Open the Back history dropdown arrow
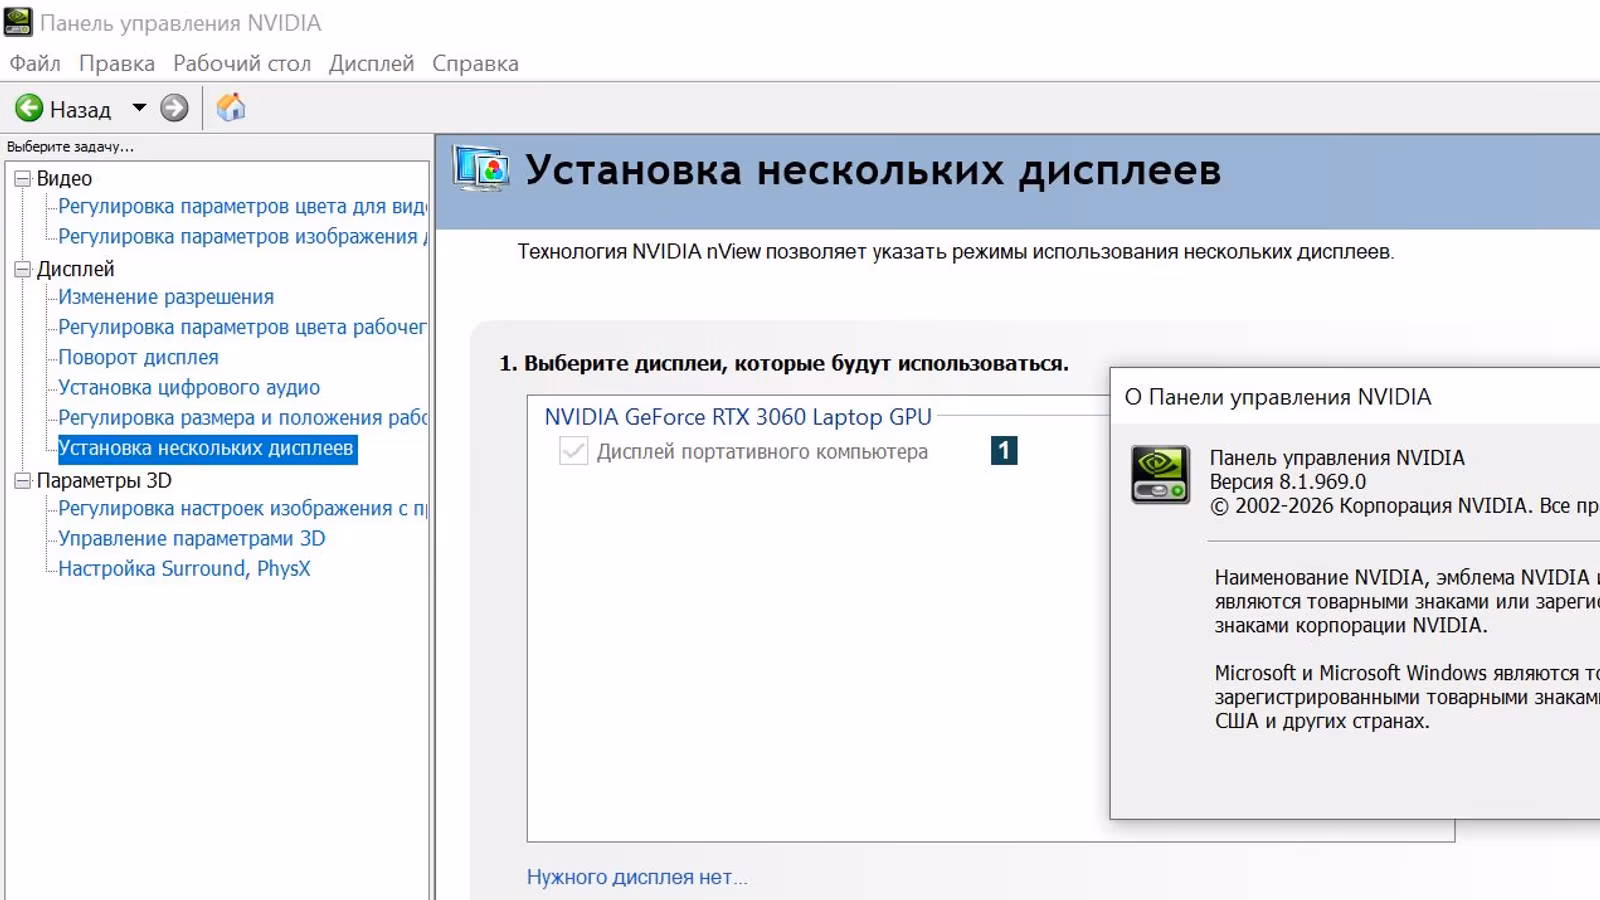This screenshot has width=1600, height=900. click(139, 108)
